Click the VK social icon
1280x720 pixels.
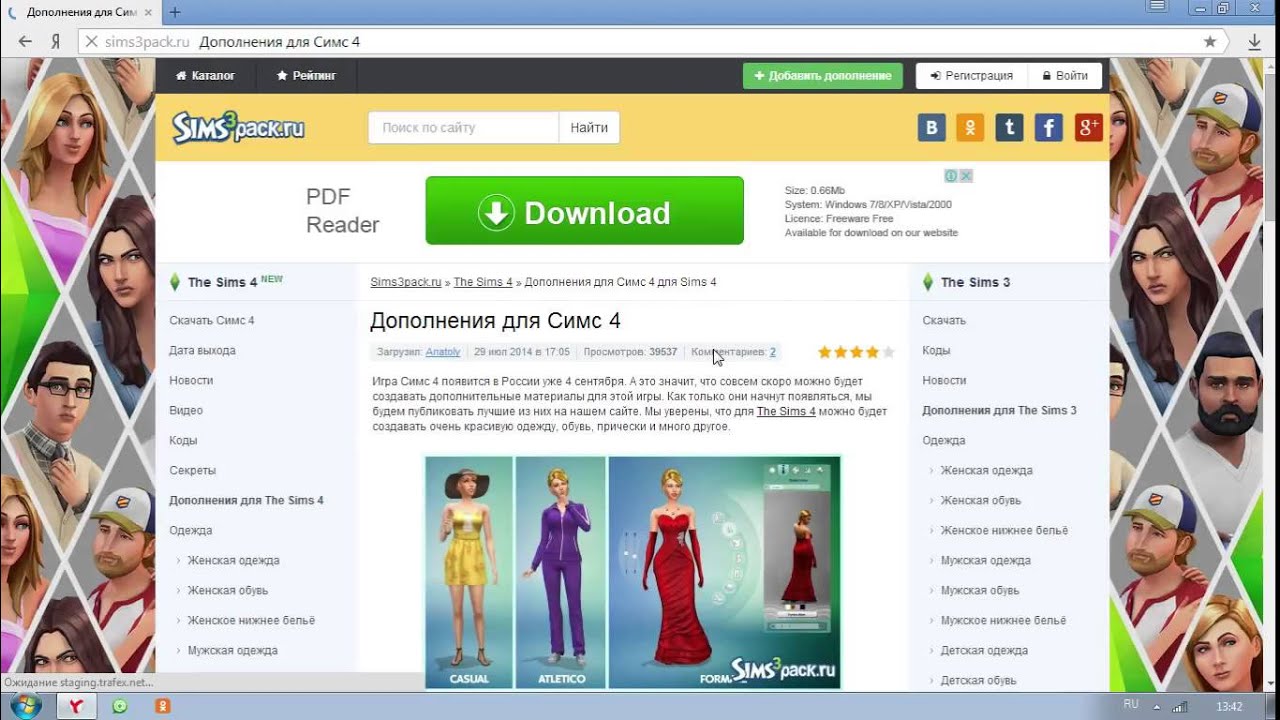(932, 127)
